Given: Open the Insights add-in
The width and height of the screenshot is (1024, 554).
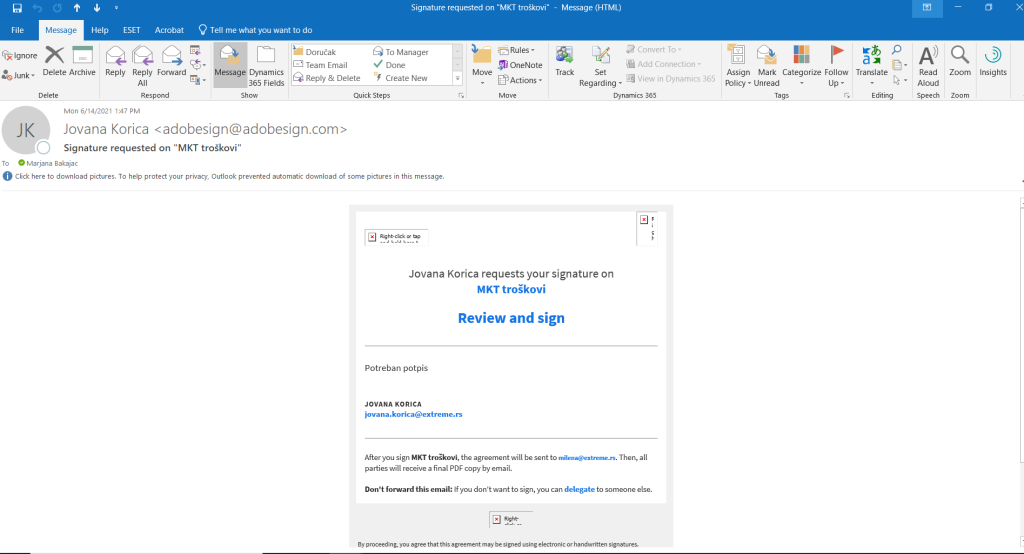Looking at the screenshot, I should click(993, 60).
